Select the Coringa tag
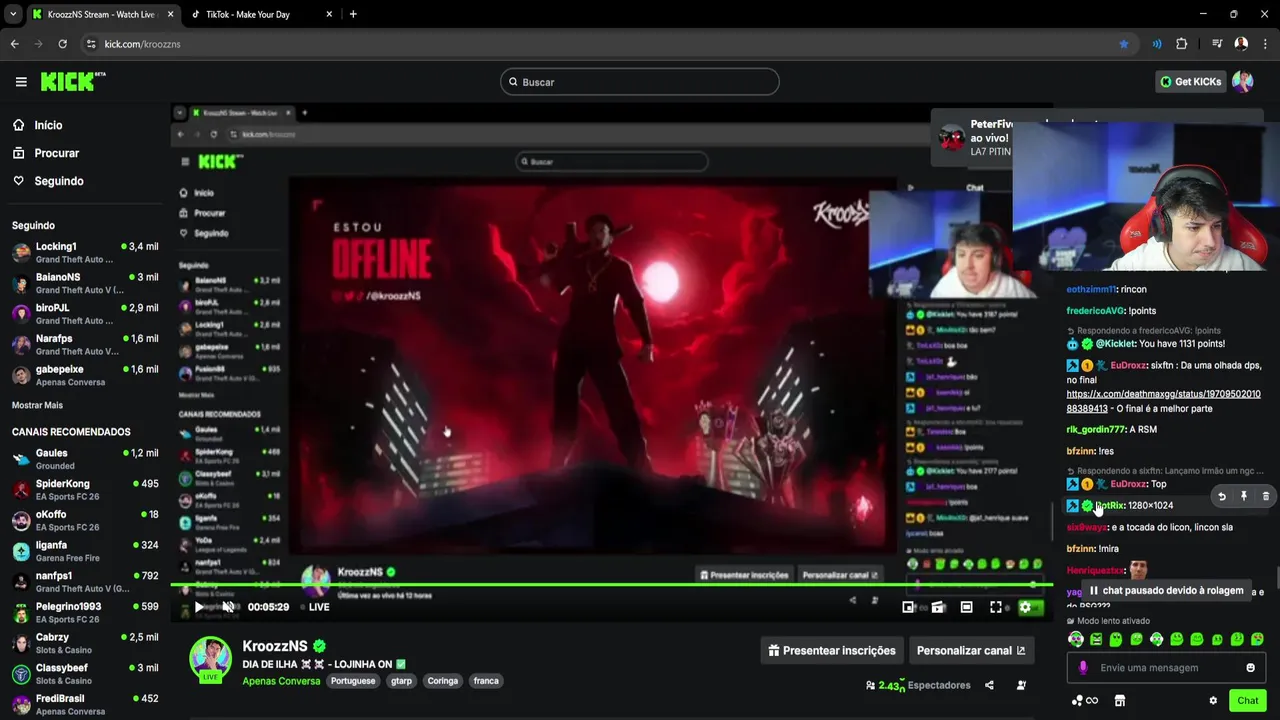The image size is (1280, 720). click(x=443, y=681)
